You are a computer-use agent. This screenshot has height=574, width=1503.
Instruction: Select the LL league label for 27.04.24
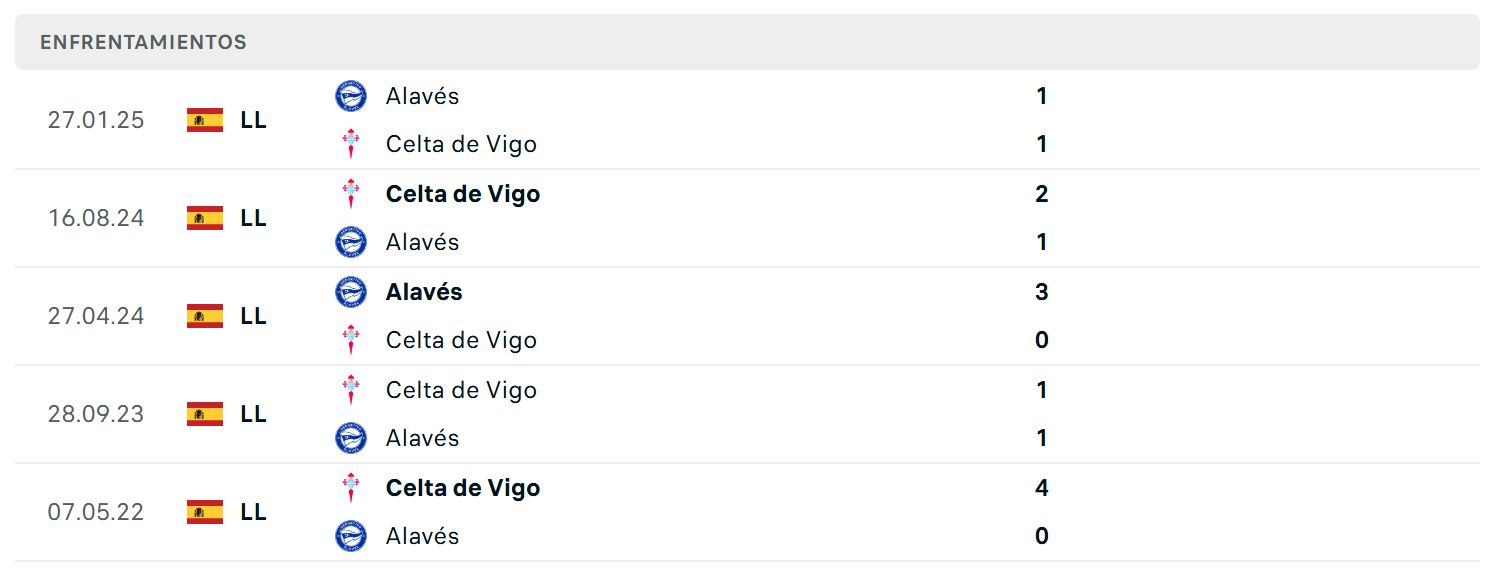pyautogui.click(x=254, y=316)
